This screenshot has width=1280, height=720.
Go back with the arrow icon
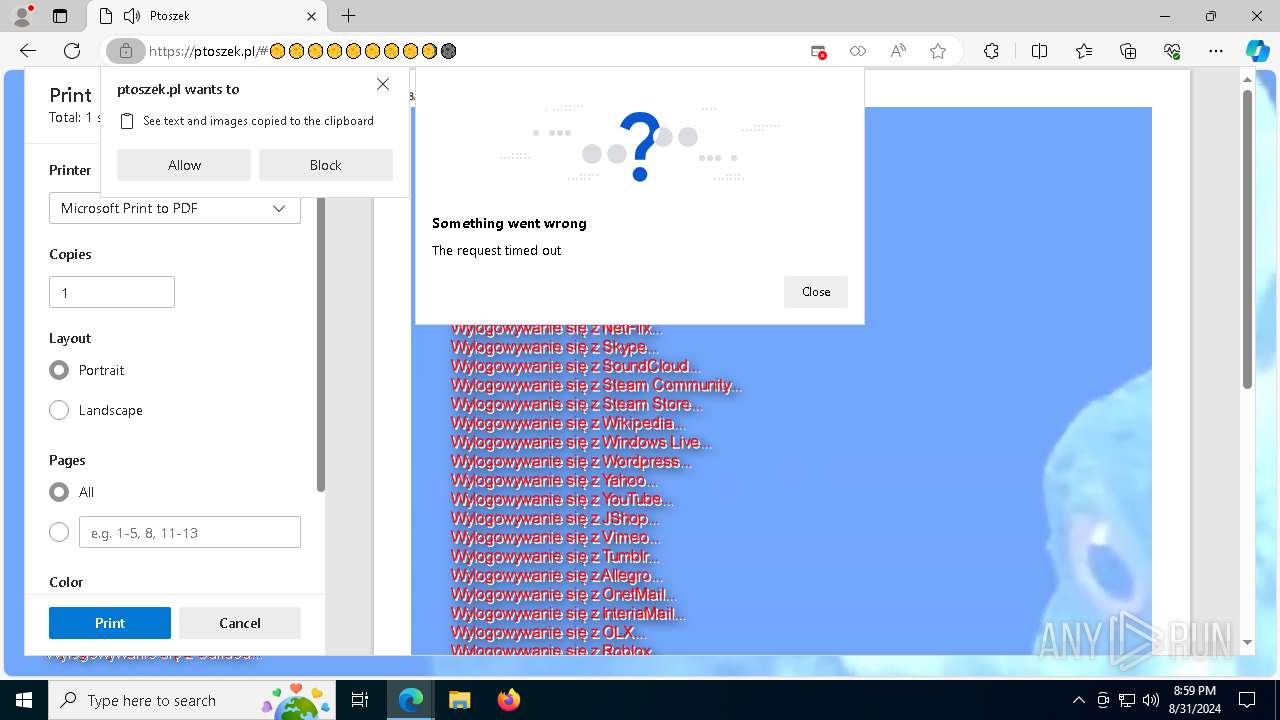tap(28, 51)
